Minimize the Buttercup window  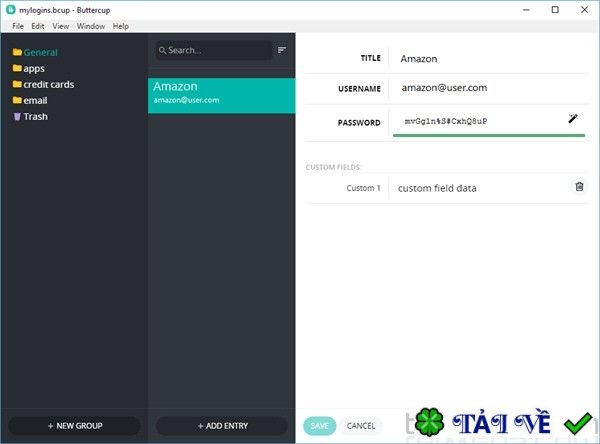point(526,10)
